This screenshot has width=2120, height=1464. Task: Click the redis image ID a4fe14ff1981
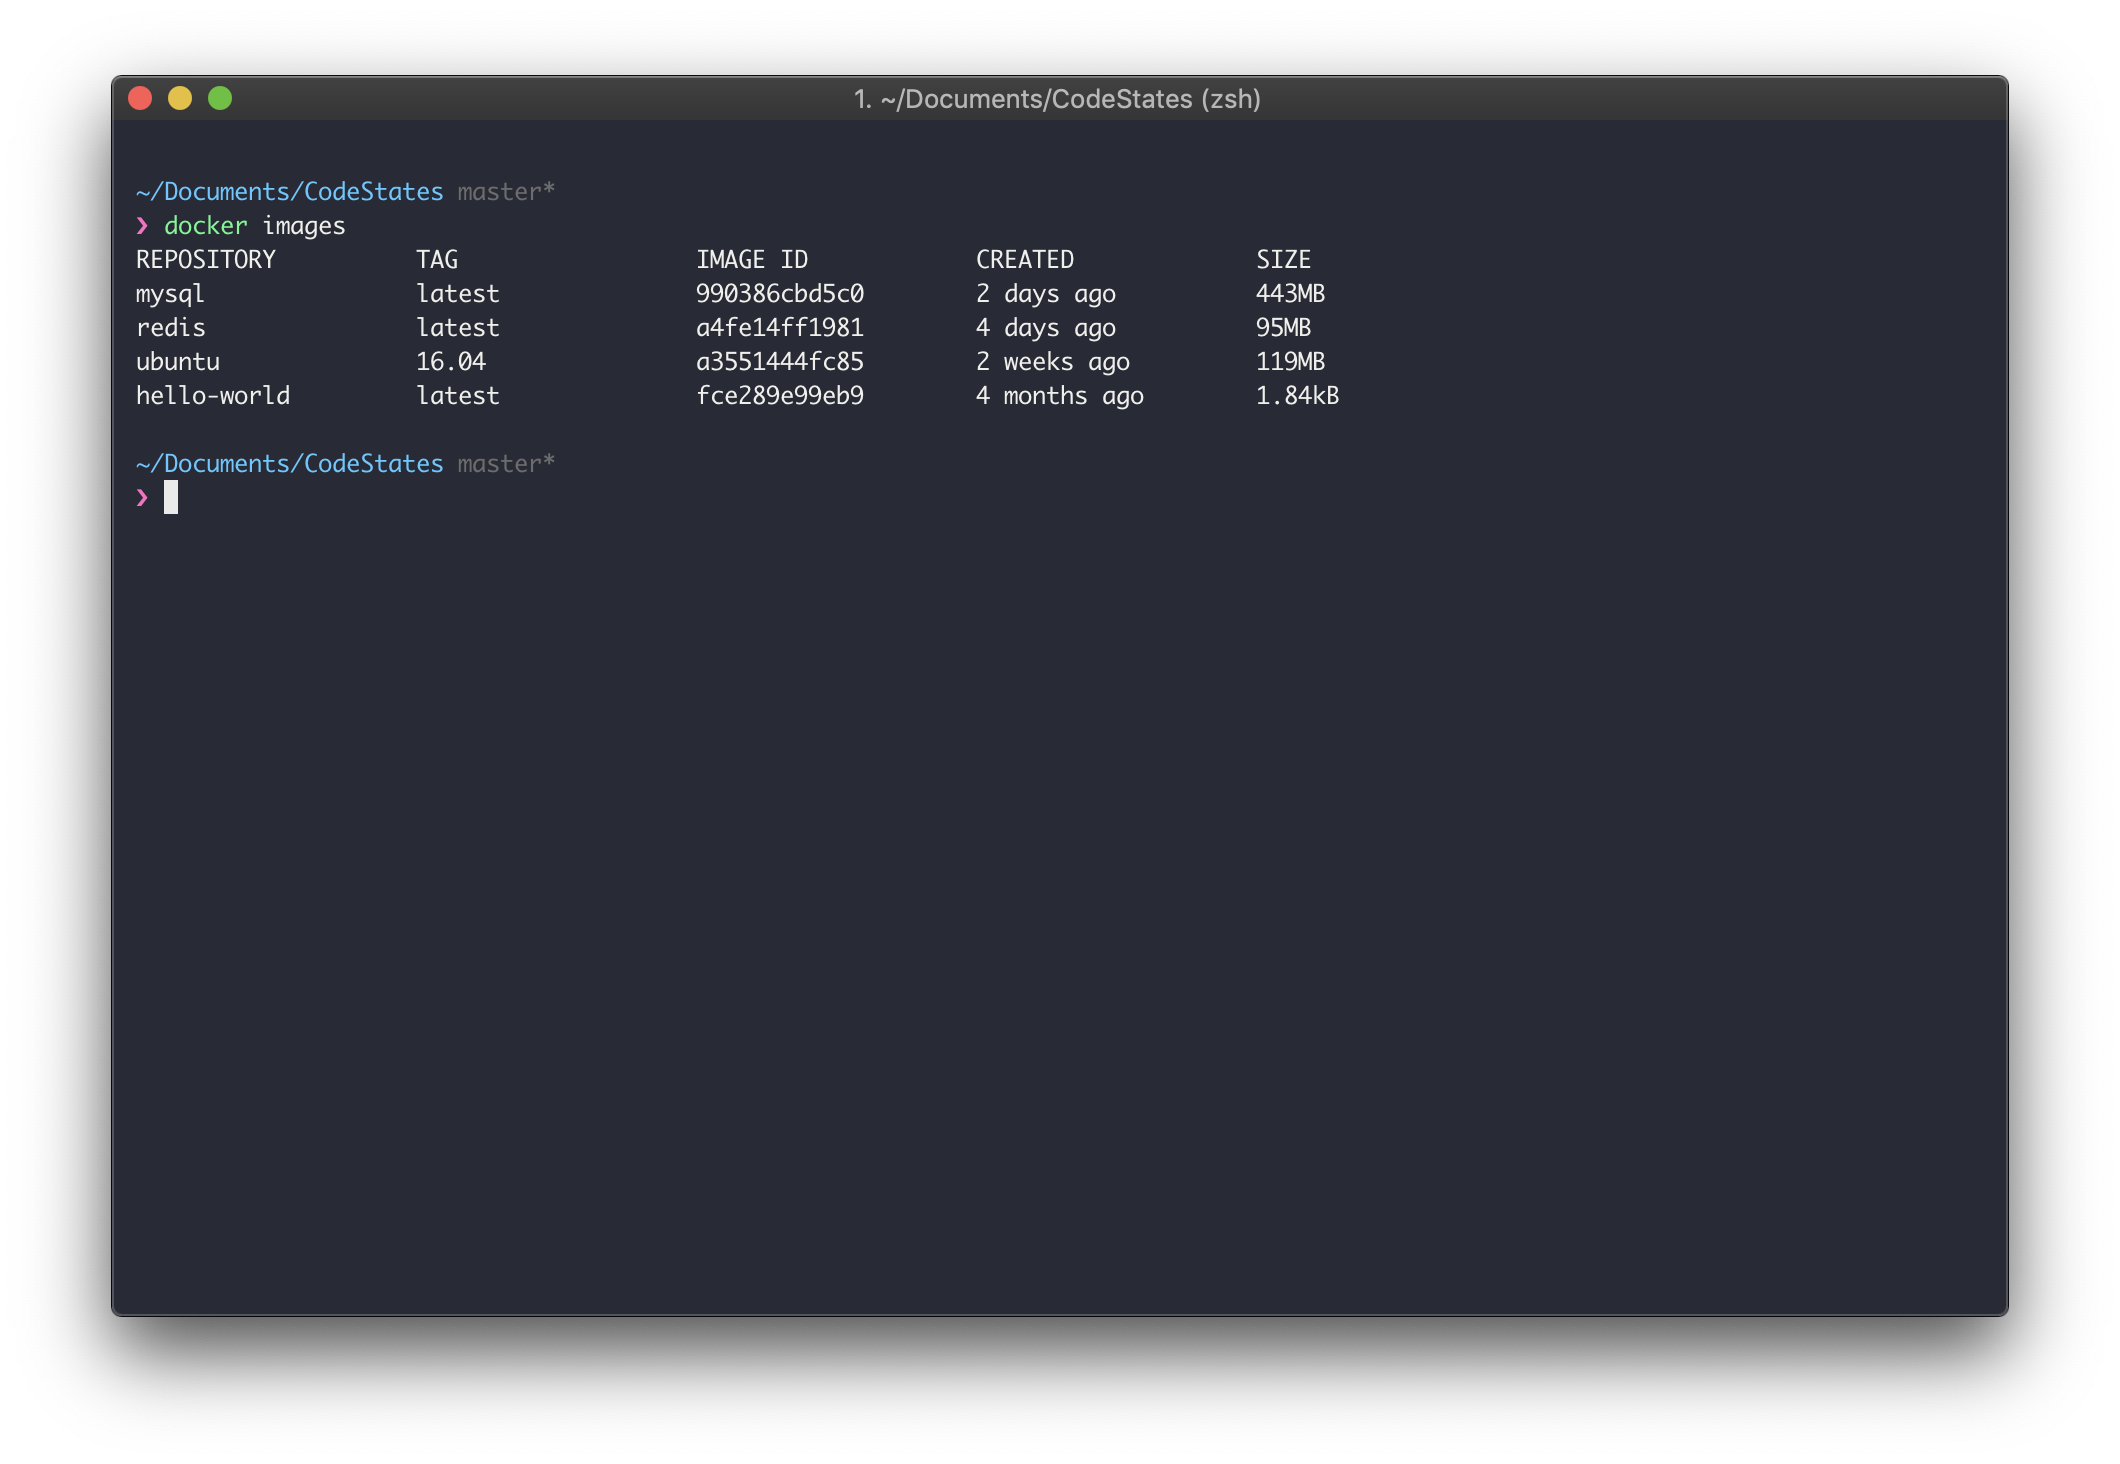click(780, 328)
